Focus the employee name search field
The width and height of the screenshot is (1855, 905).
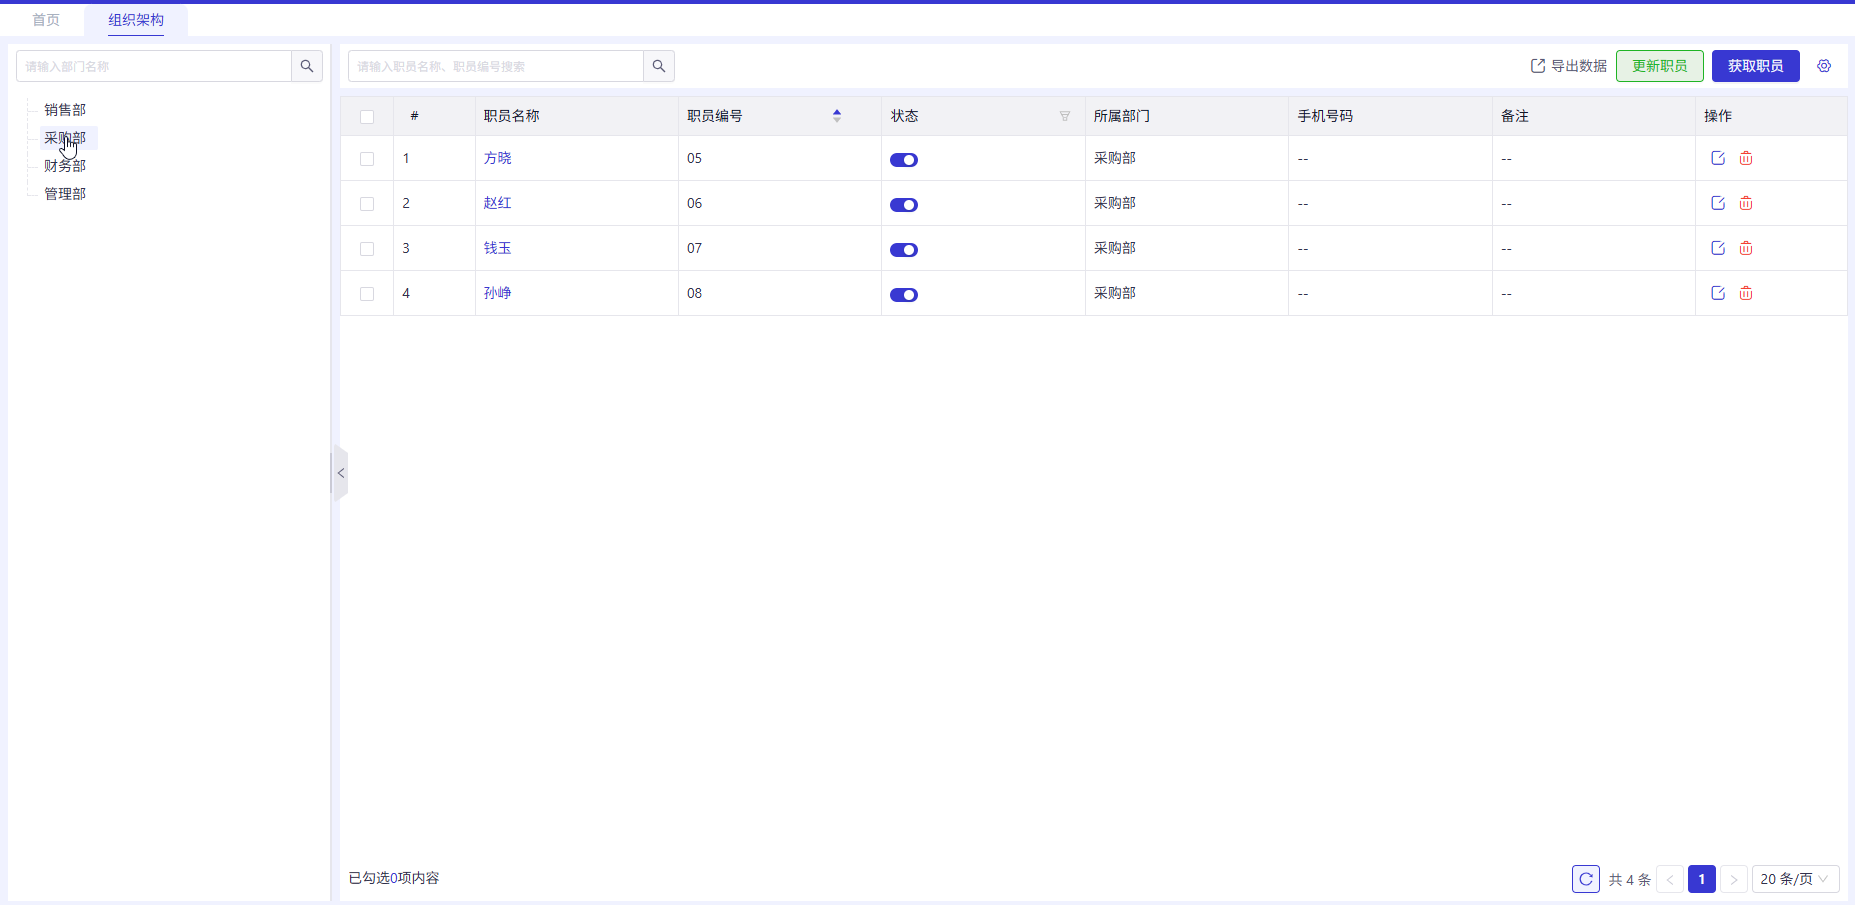tap(496, 66)
